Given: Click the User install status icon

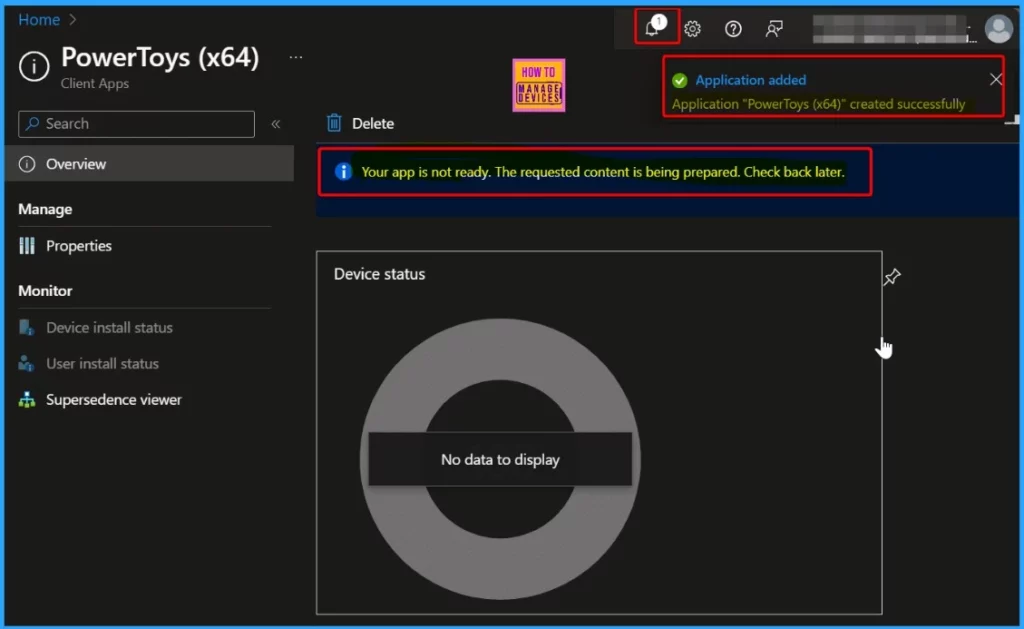Looking at the screenshot, I should [x=27, y=363].
